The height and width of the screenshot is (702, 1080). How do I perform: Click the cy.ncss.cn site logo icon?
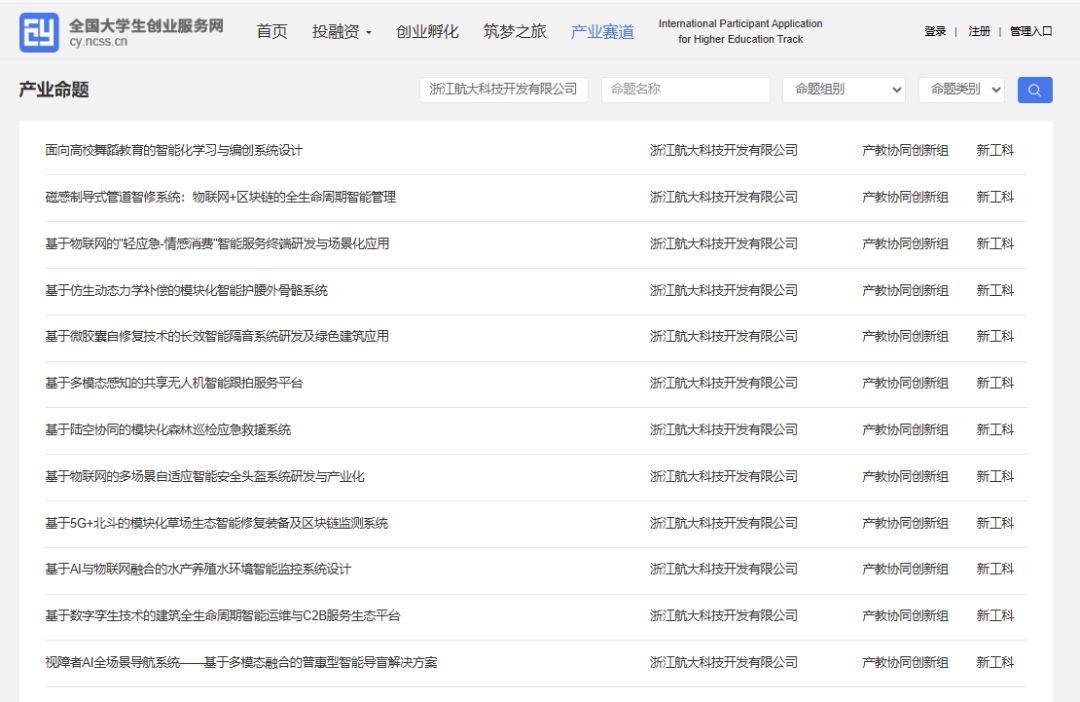click(x=39, y=32)
